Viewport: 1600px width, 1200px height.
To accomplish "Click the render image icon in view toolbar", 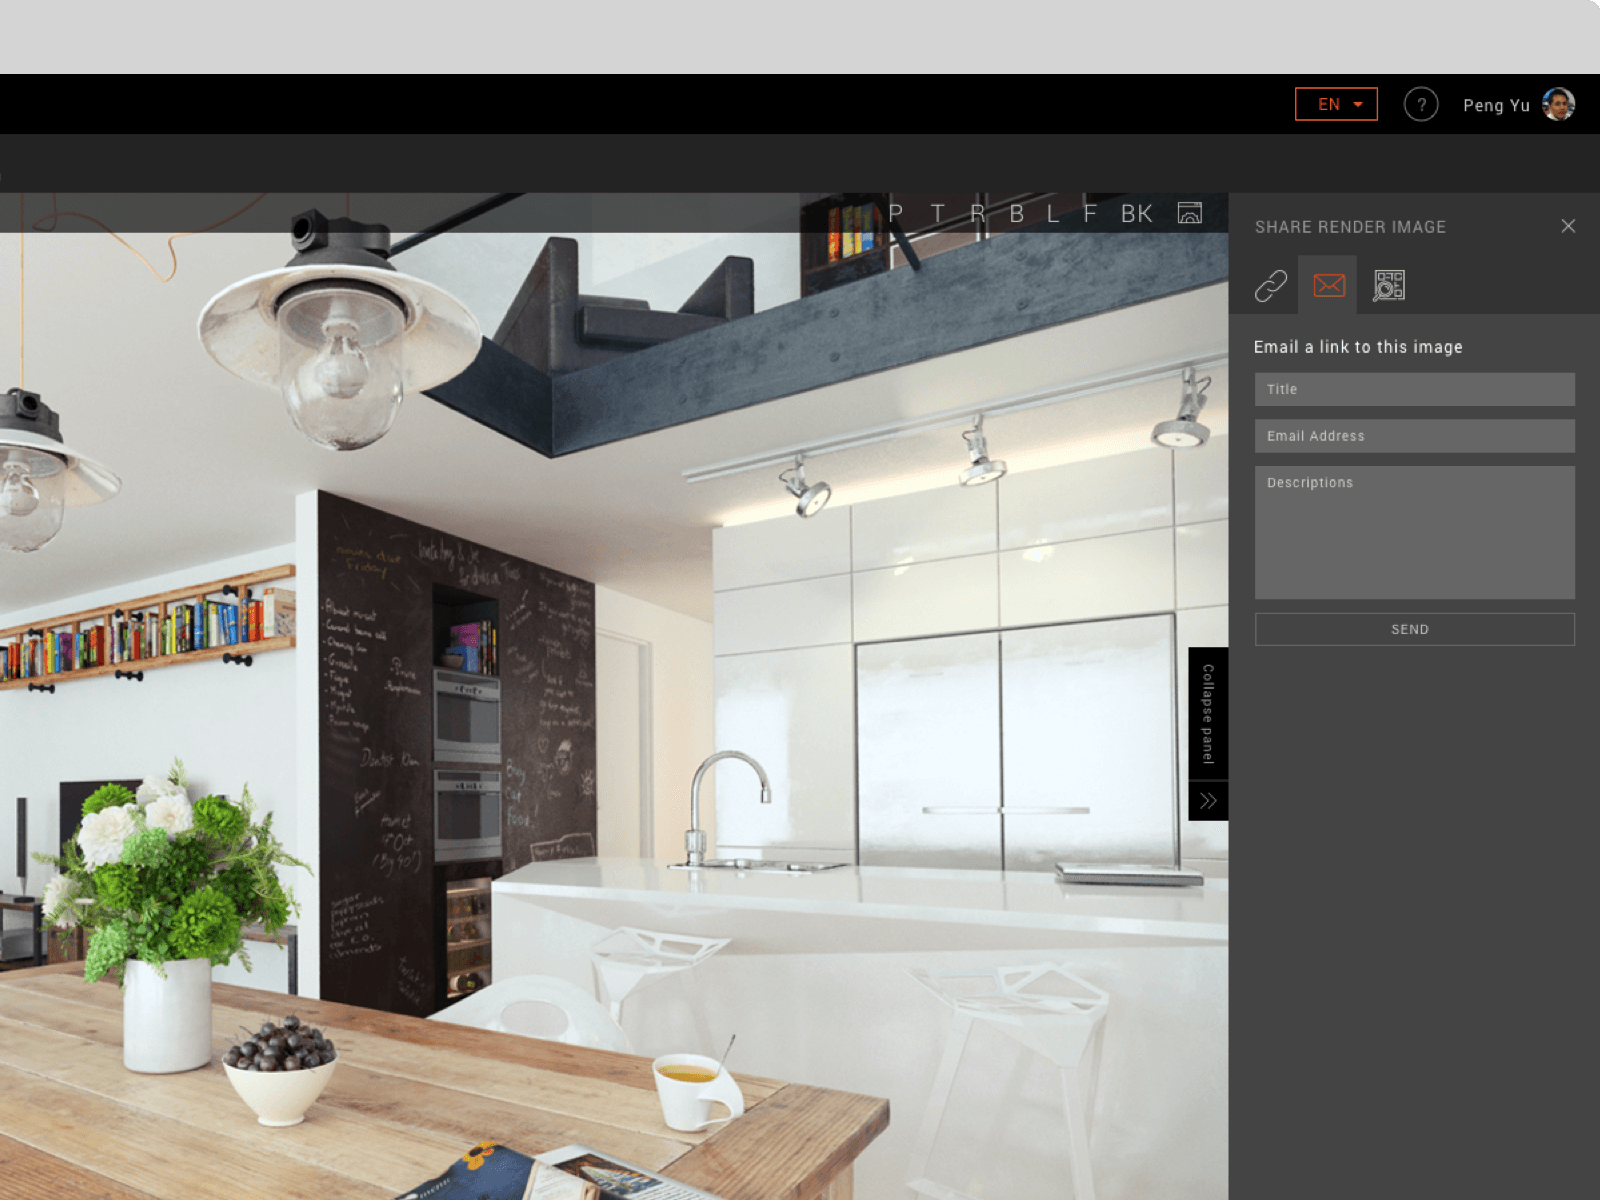I will point(1190,213).
